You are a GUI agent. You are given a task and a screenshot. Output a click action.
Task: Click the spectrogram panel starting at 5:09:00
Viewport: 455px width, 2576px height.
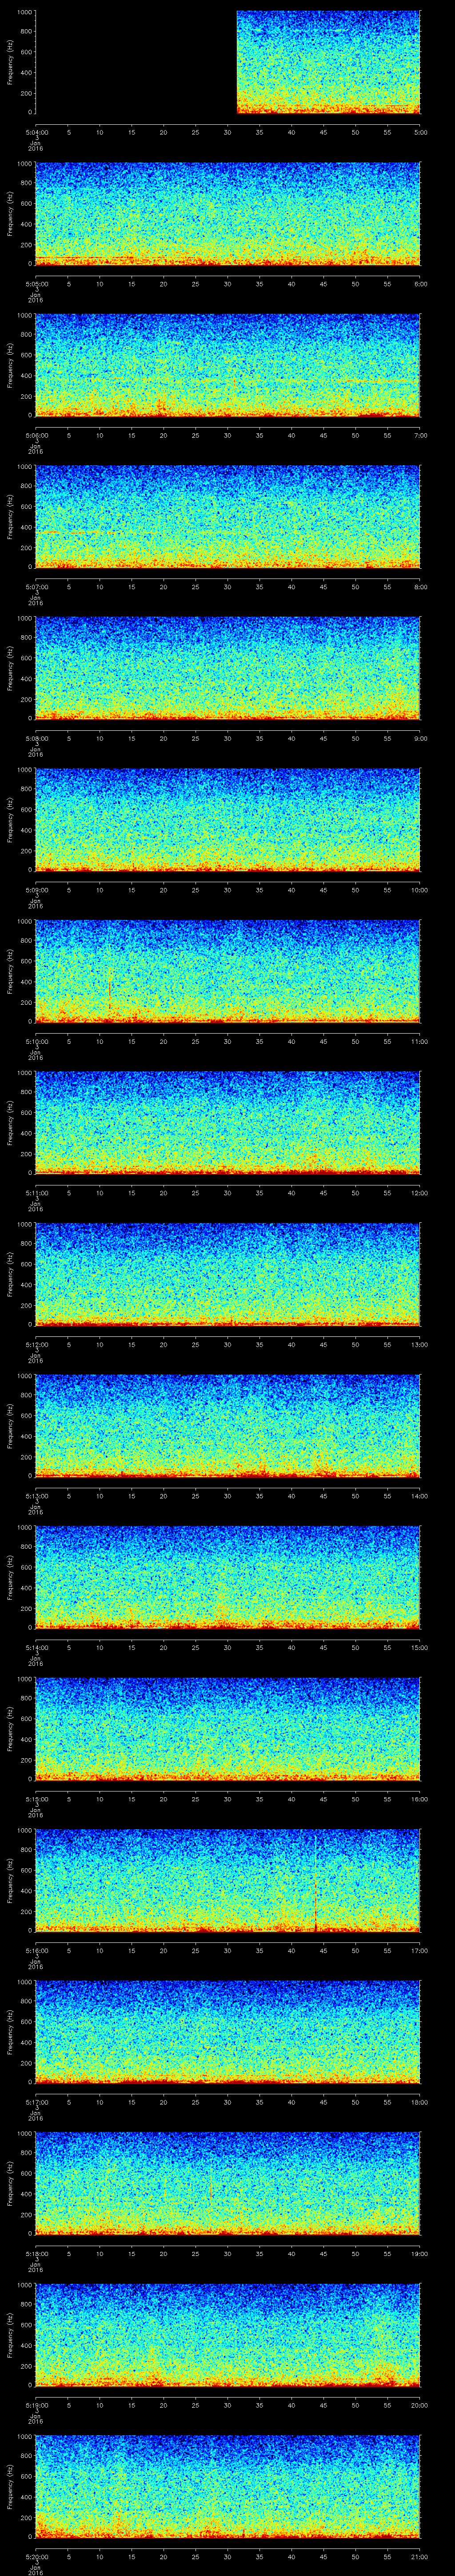[228, 820]
